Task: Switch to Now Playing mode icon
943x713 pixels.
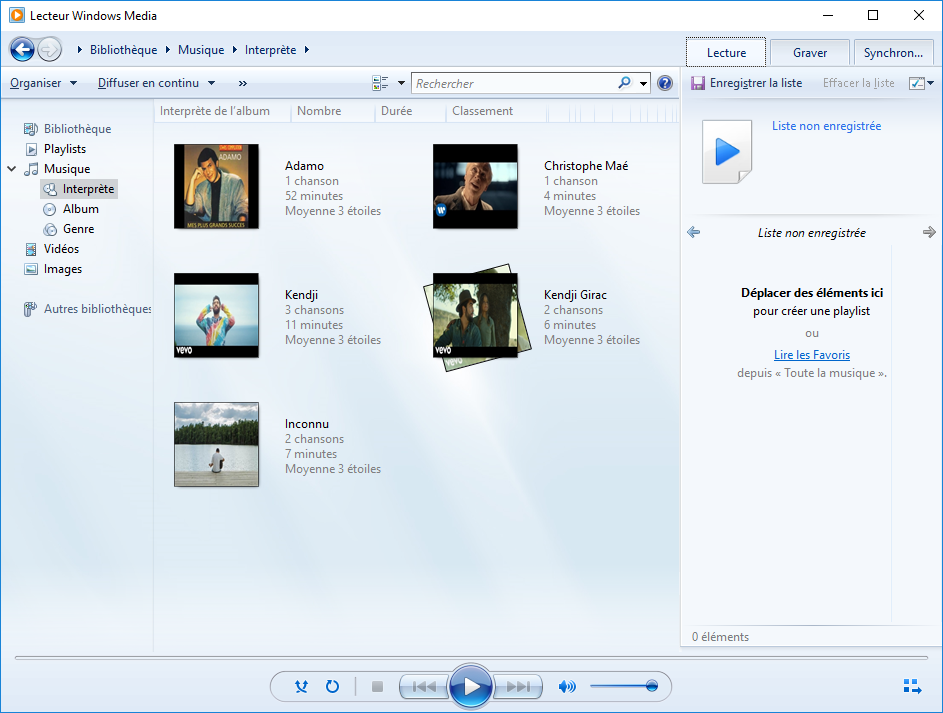Action: click(912, 686)
